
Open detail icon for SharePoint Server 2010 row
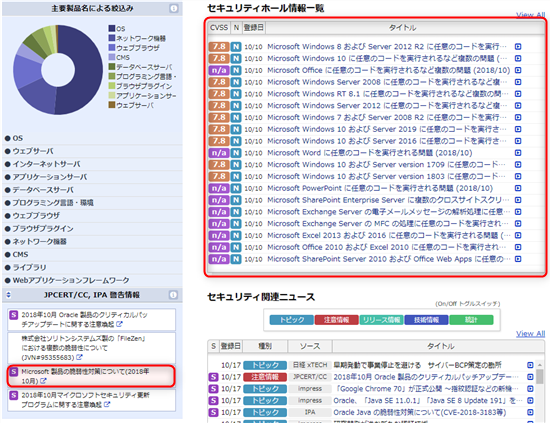pos(518,259)
